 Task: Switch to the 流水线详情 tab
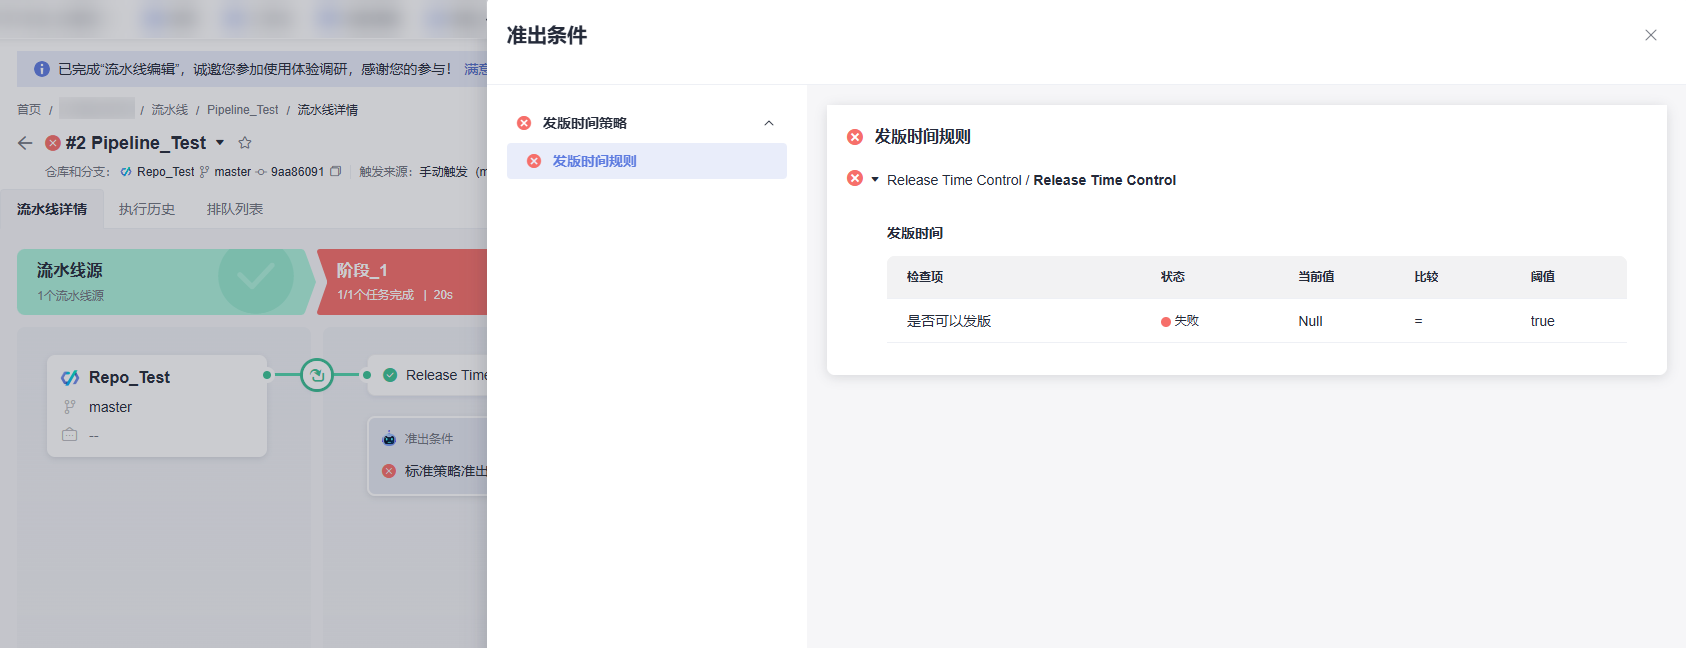pos(52,209)
